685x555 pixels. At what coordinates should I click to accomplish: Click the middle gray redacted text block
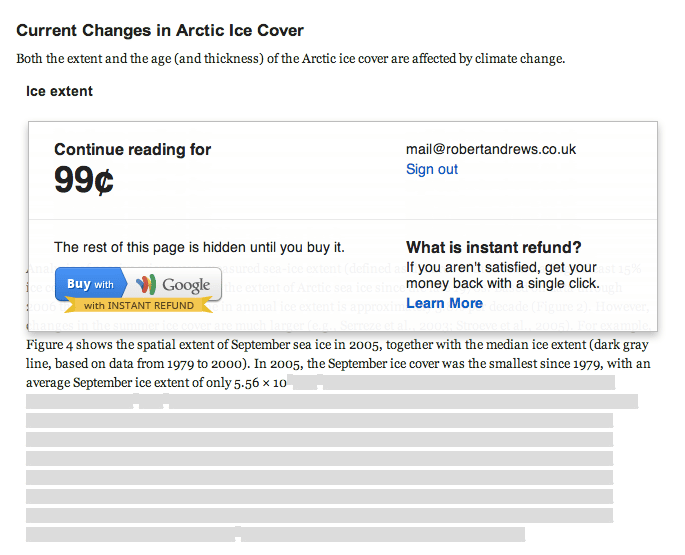(319, 458)
